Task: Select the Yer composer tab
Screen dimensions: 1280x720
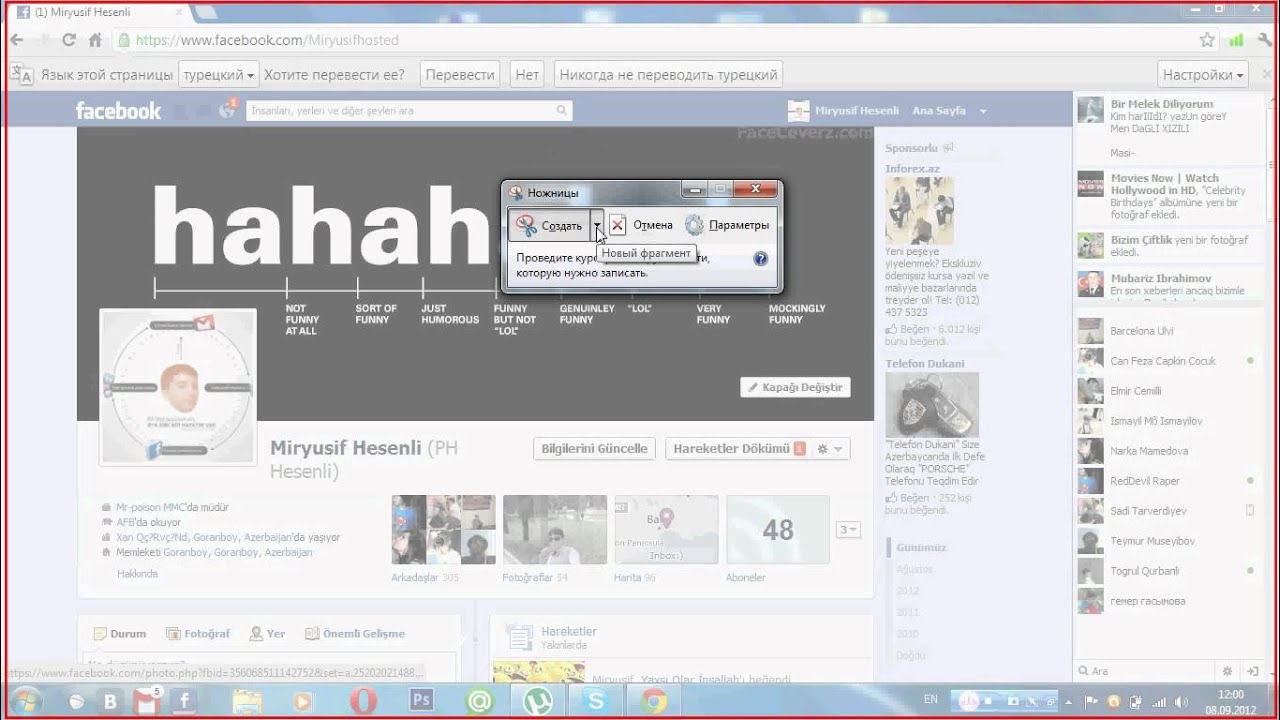Action: (x=267, y=634)
